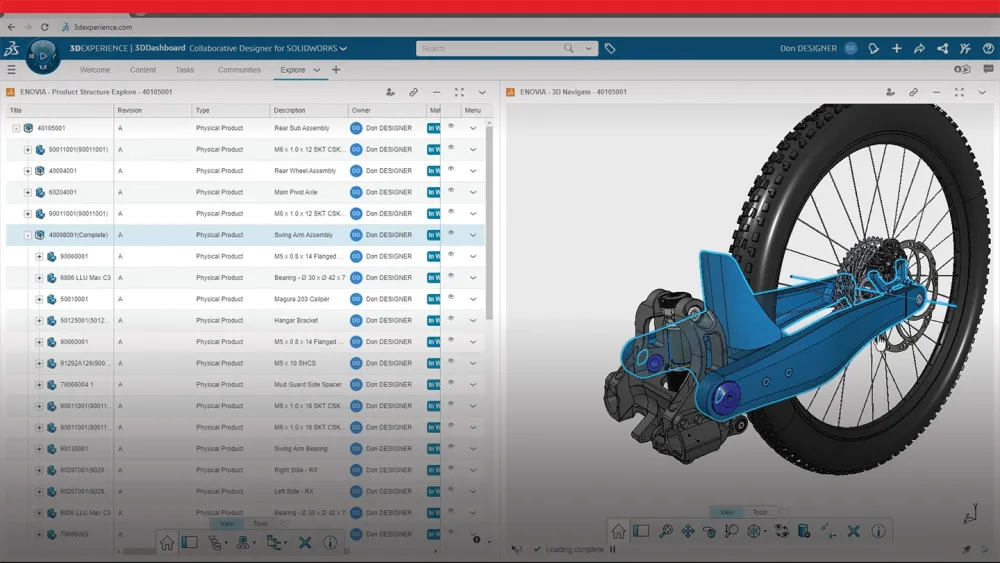Click Home icon in 3D Navigate toolbar
Viewport: 1000px width, 563px height.
click(618, 531)
